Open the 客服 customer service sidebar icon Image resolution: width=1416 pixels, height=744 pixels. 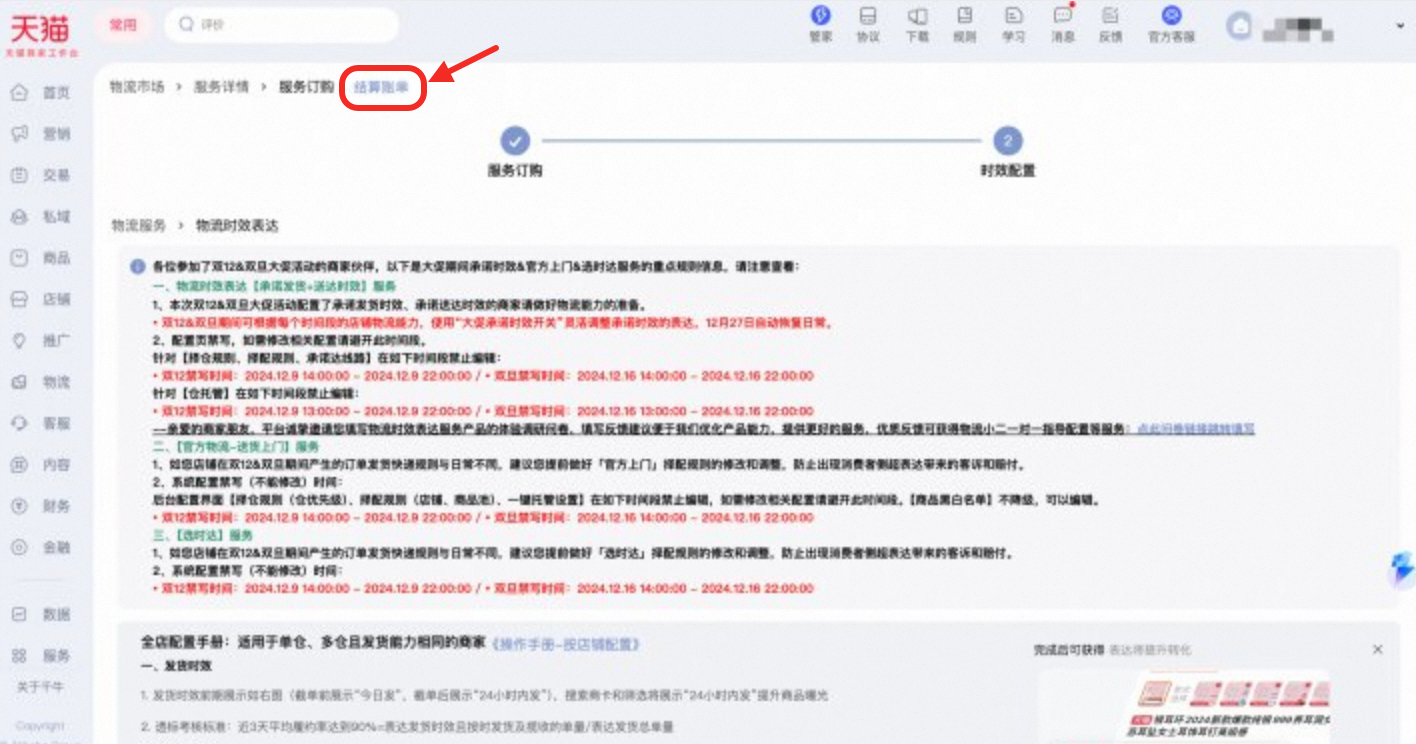click(x=19, y=423)
